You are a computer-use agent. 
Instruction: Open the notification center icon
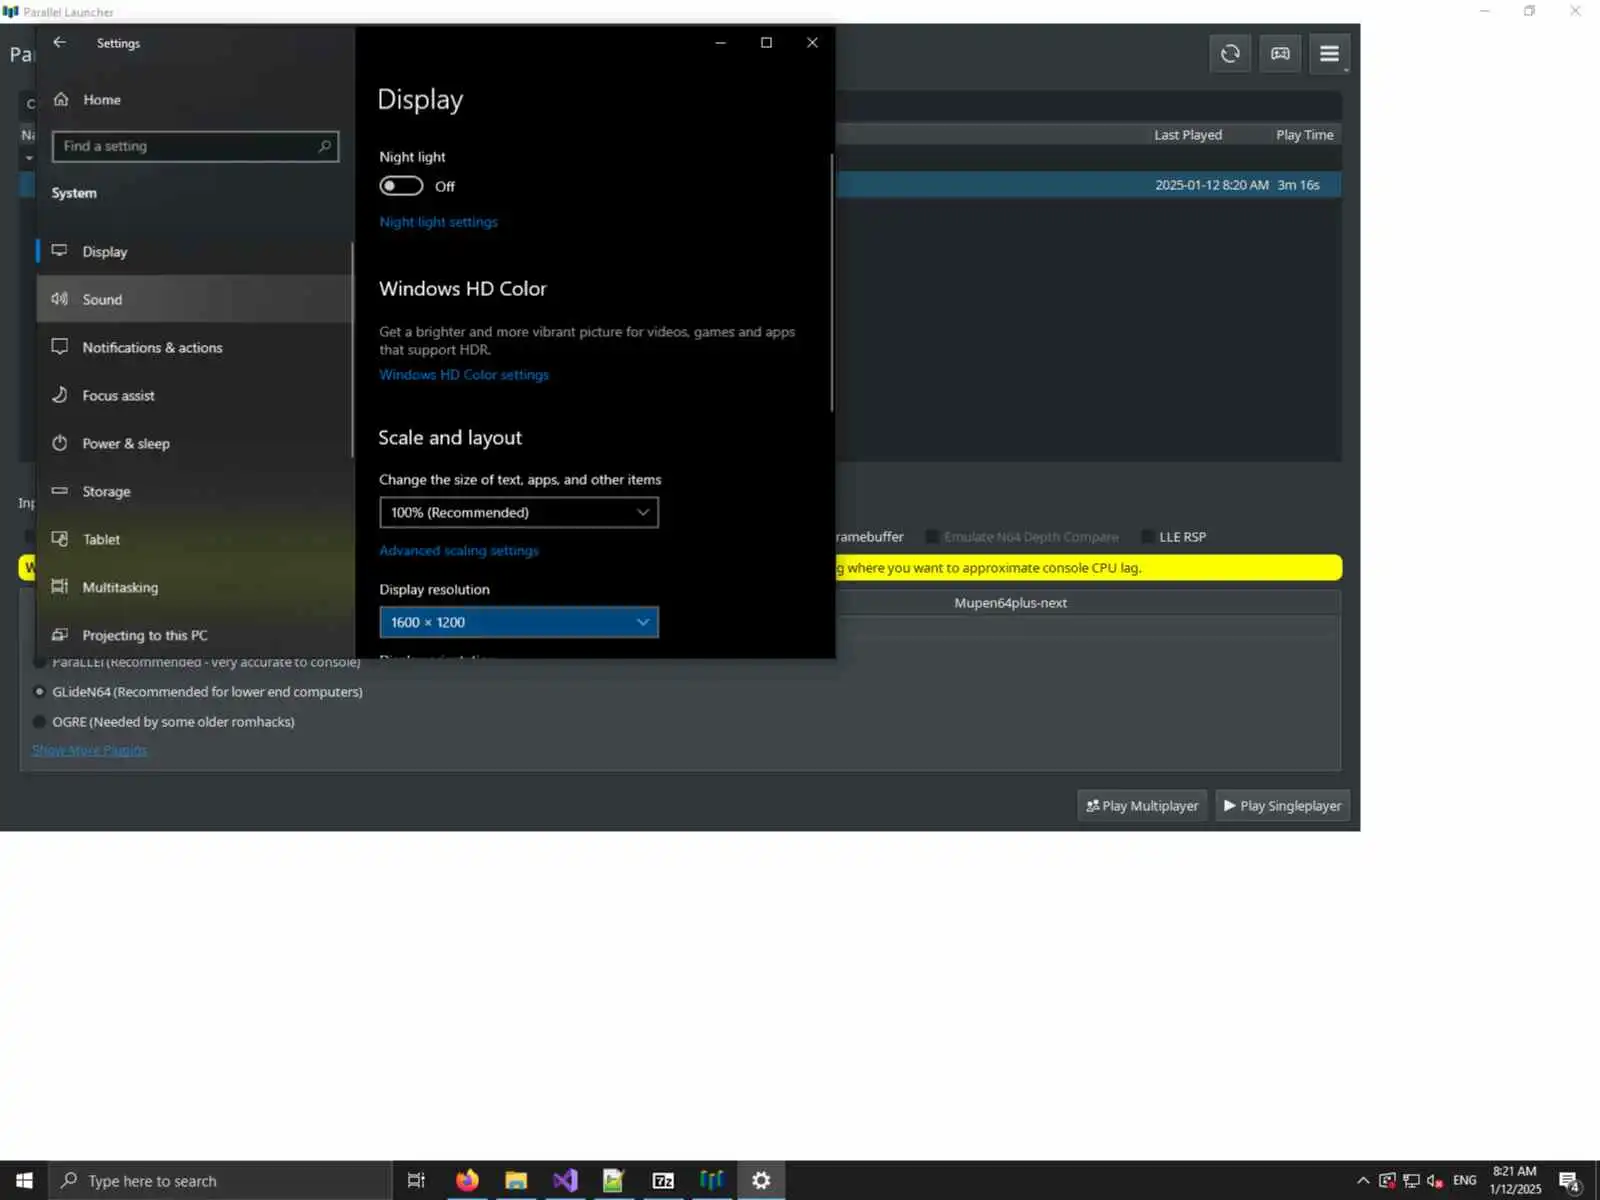click(1569, 1181)
